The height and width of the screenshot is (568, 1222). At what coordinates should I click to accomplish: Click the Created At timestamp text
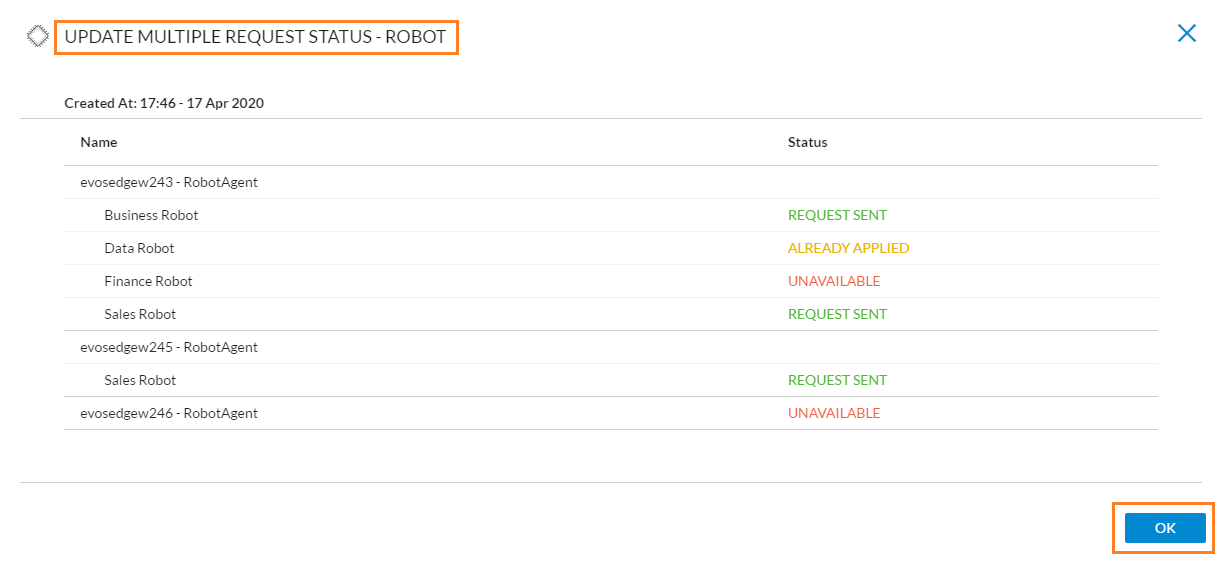pyautogui.click(x=164, y=103)
